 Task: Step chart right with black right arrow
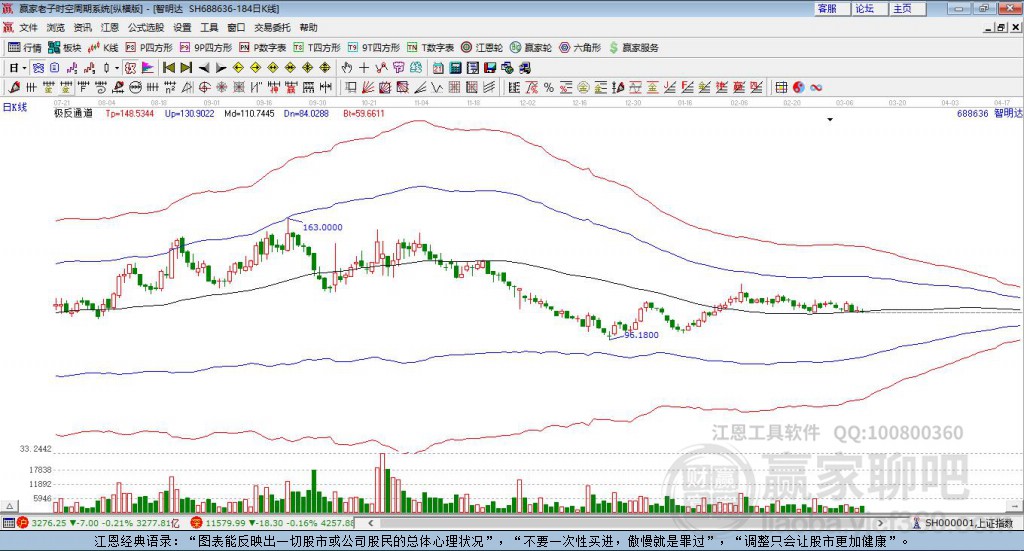click(x=221, y=68)
